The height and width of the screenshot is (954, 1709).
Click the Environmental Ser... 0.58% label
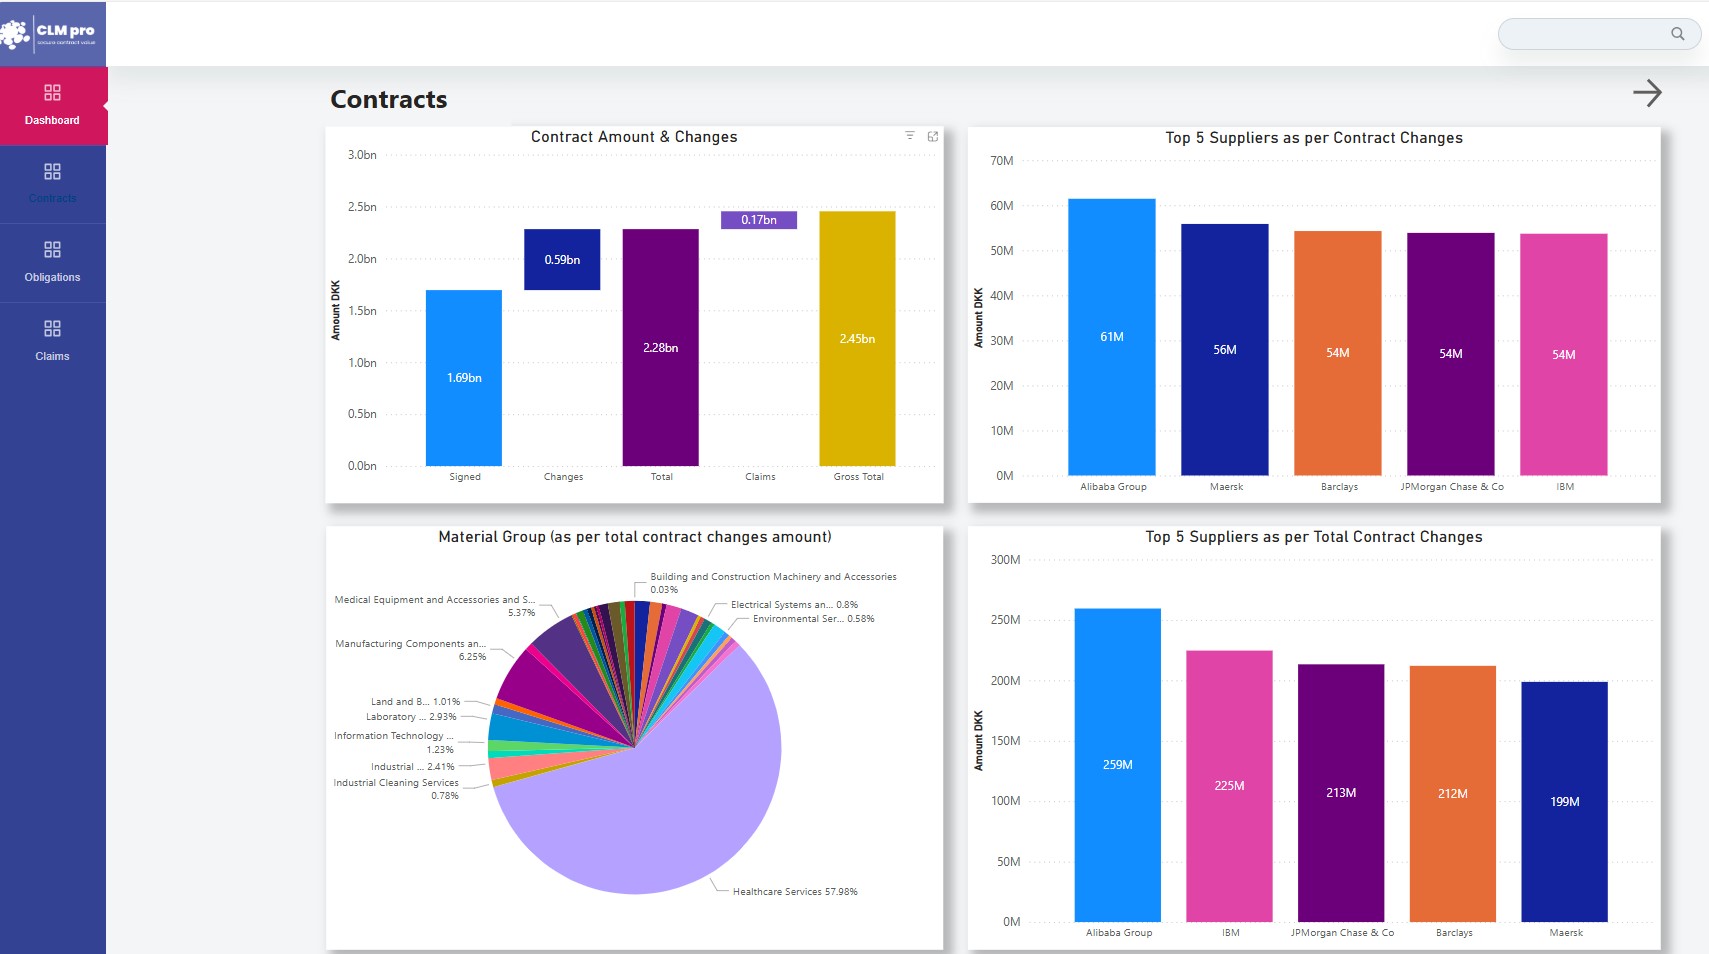(x=813, y=619)
